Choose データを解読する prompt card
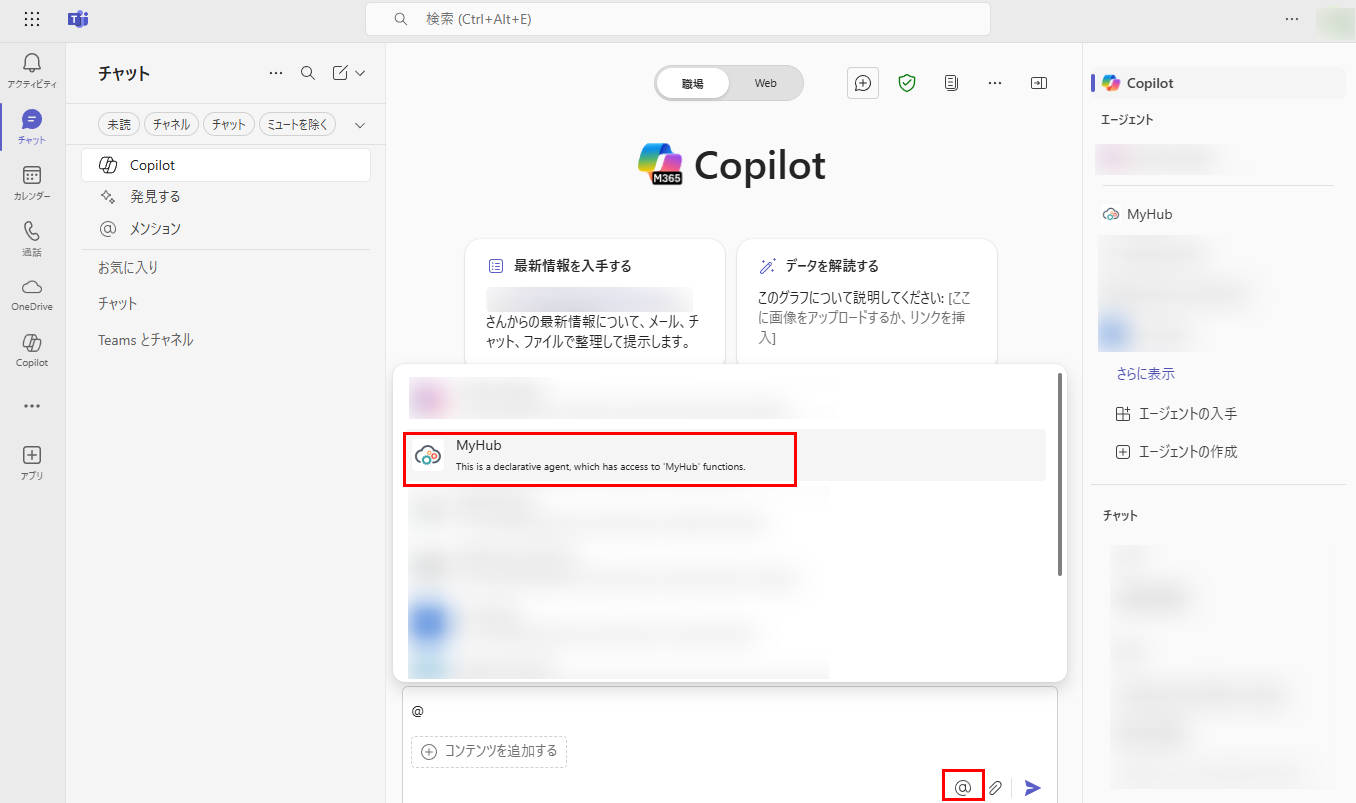 click(x=867, y=302)
